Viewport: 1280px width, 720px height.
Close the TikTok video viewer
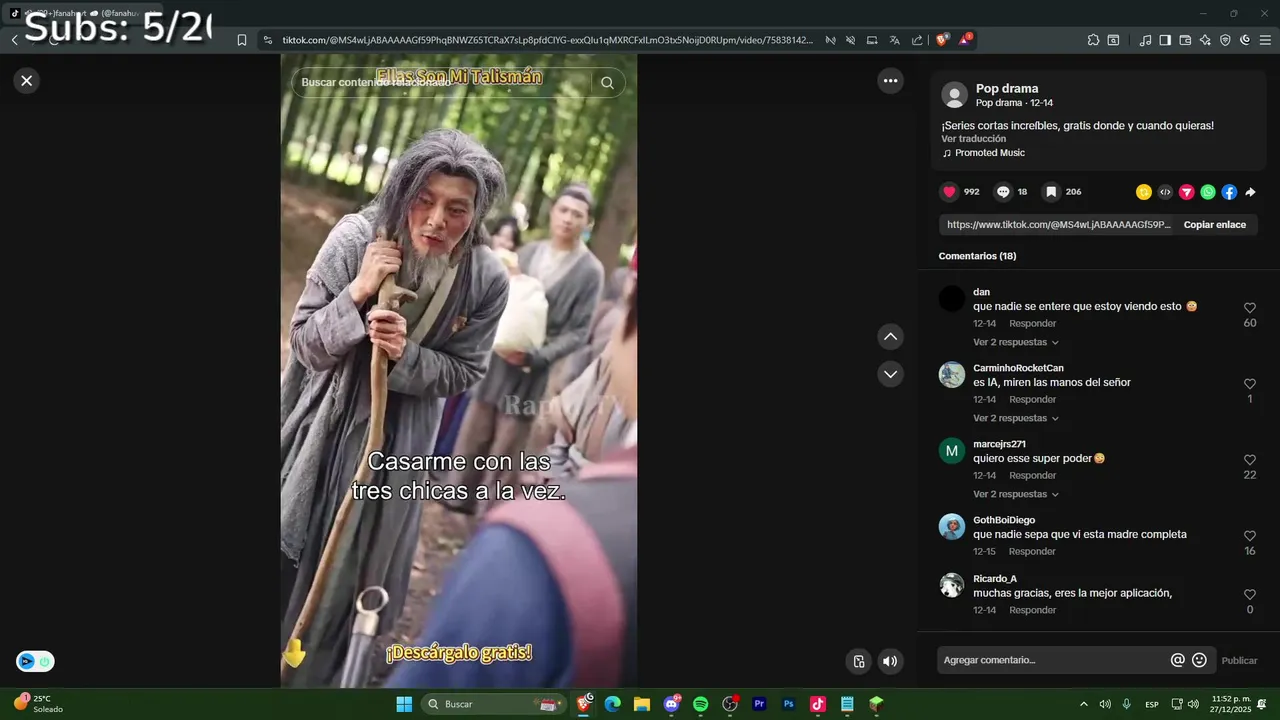click(x=27, y=81)
